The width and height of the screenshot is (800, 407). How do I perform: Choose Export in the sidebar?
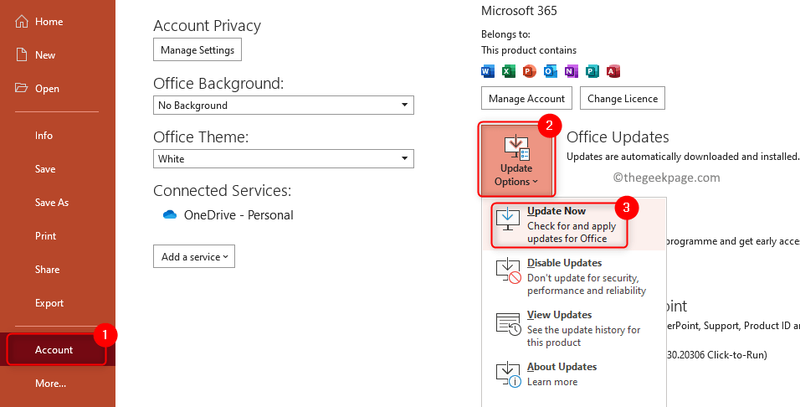pyautogui.click(x=49, y=303)
